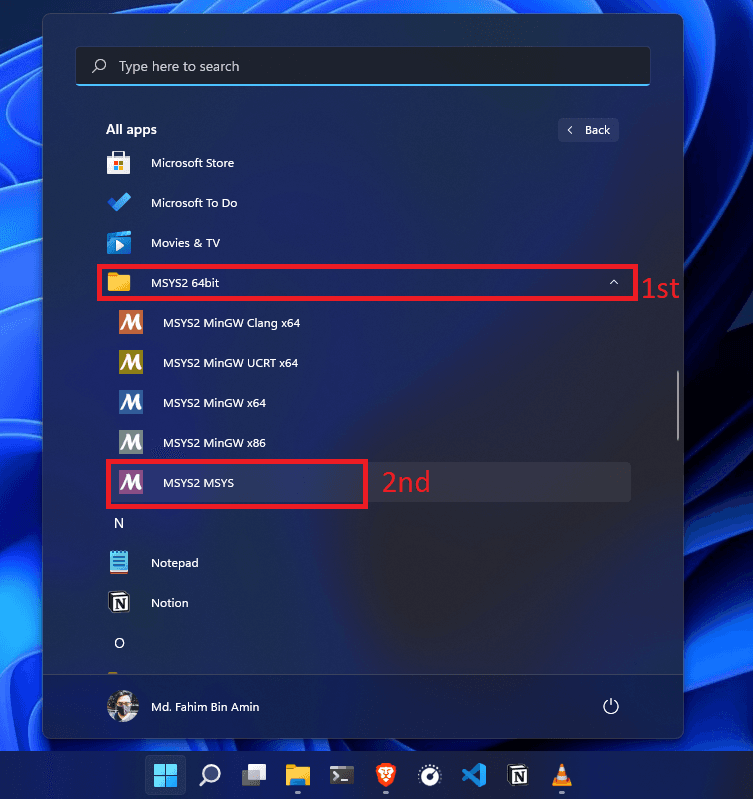Open Visual Studio Code from taskbar

click(474, 775)
